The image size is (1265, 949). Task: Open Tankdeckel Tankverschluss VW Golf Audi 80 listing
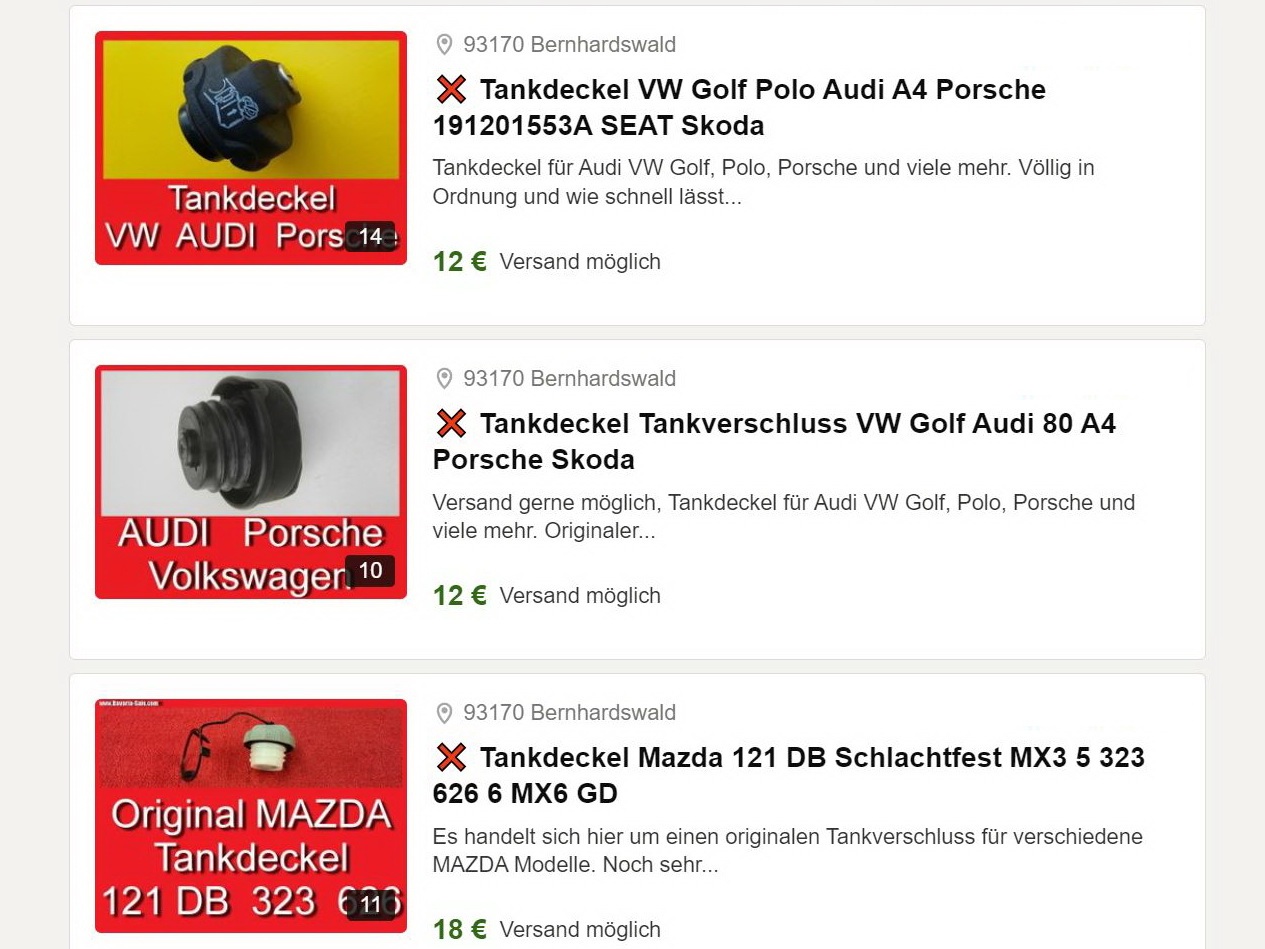pos(774,441)
